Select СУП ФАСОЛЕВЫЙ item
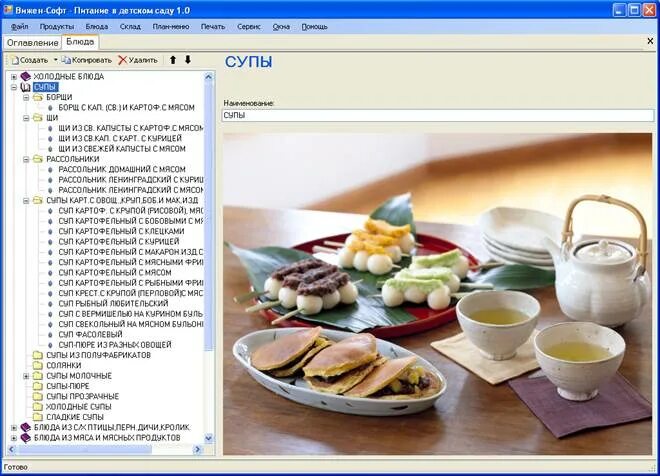The image size is (660, 476). [x=90, y=335]
